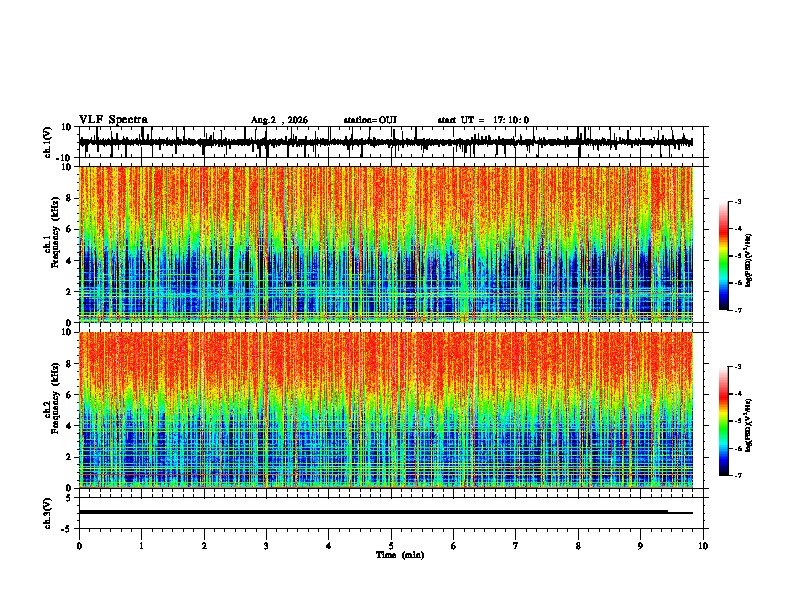Click the "6" kHz tick on ch.2 frequency axis
This screenshot has height=612, width=792.
coord(69,395)
